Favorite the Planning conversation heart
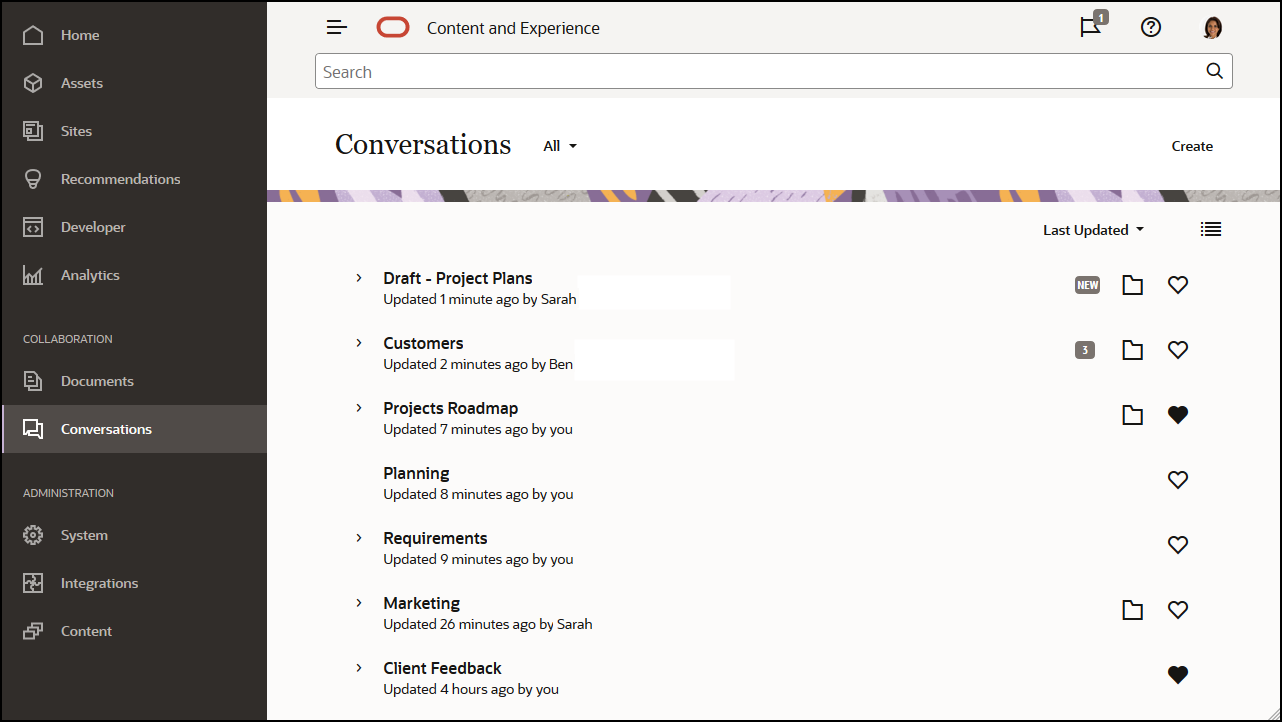Screen dimensions: 1282x722 point(1178,480)
